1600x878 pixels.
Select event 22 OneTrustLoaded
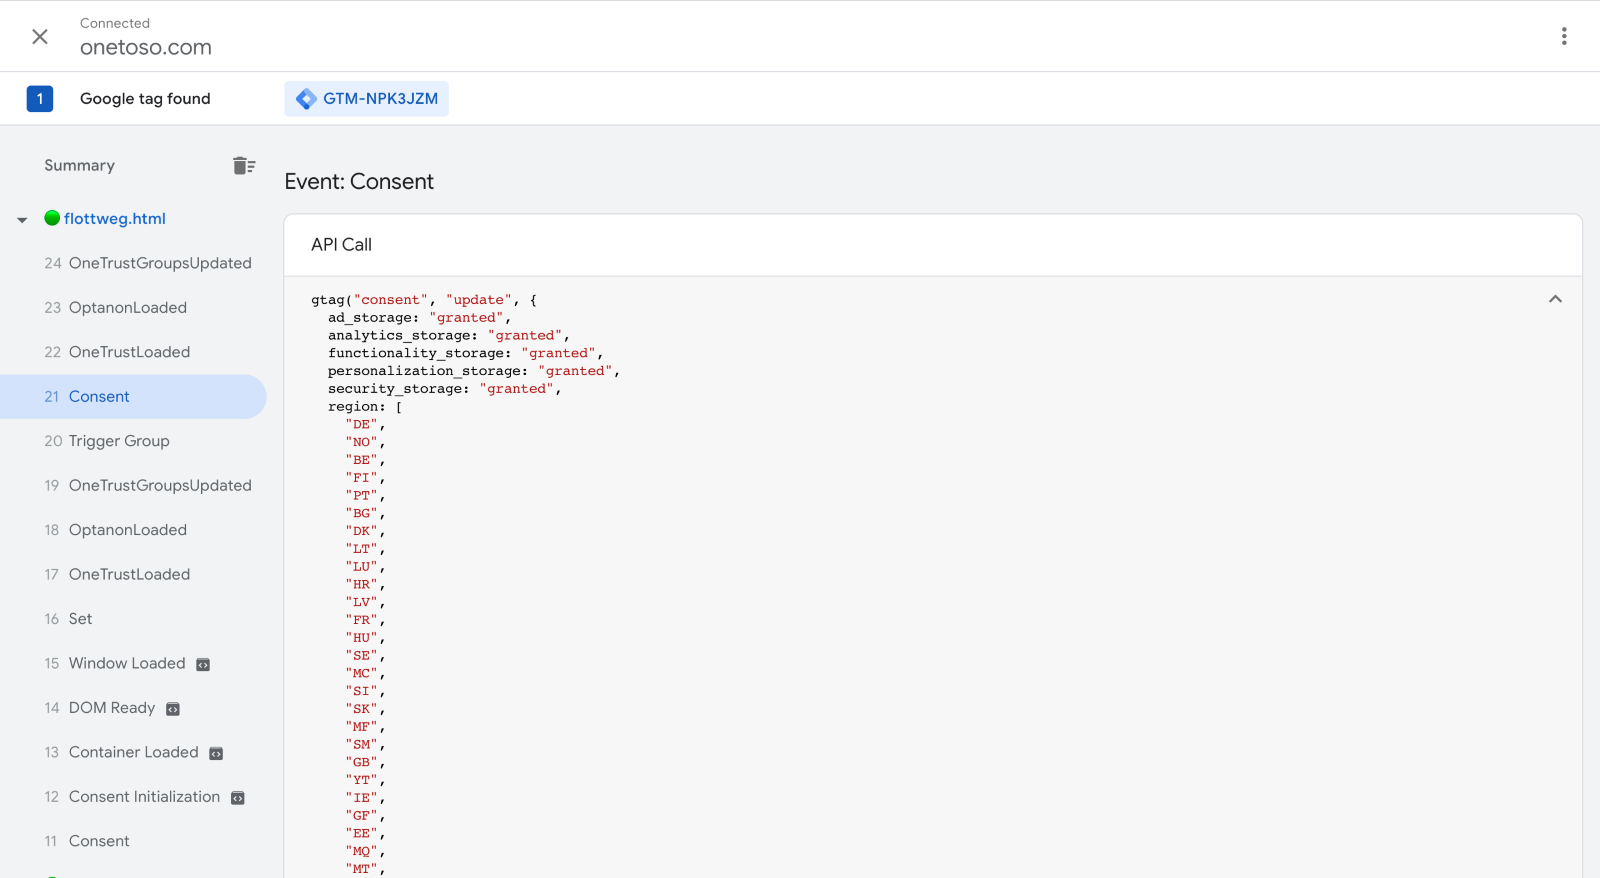point(129,352)
